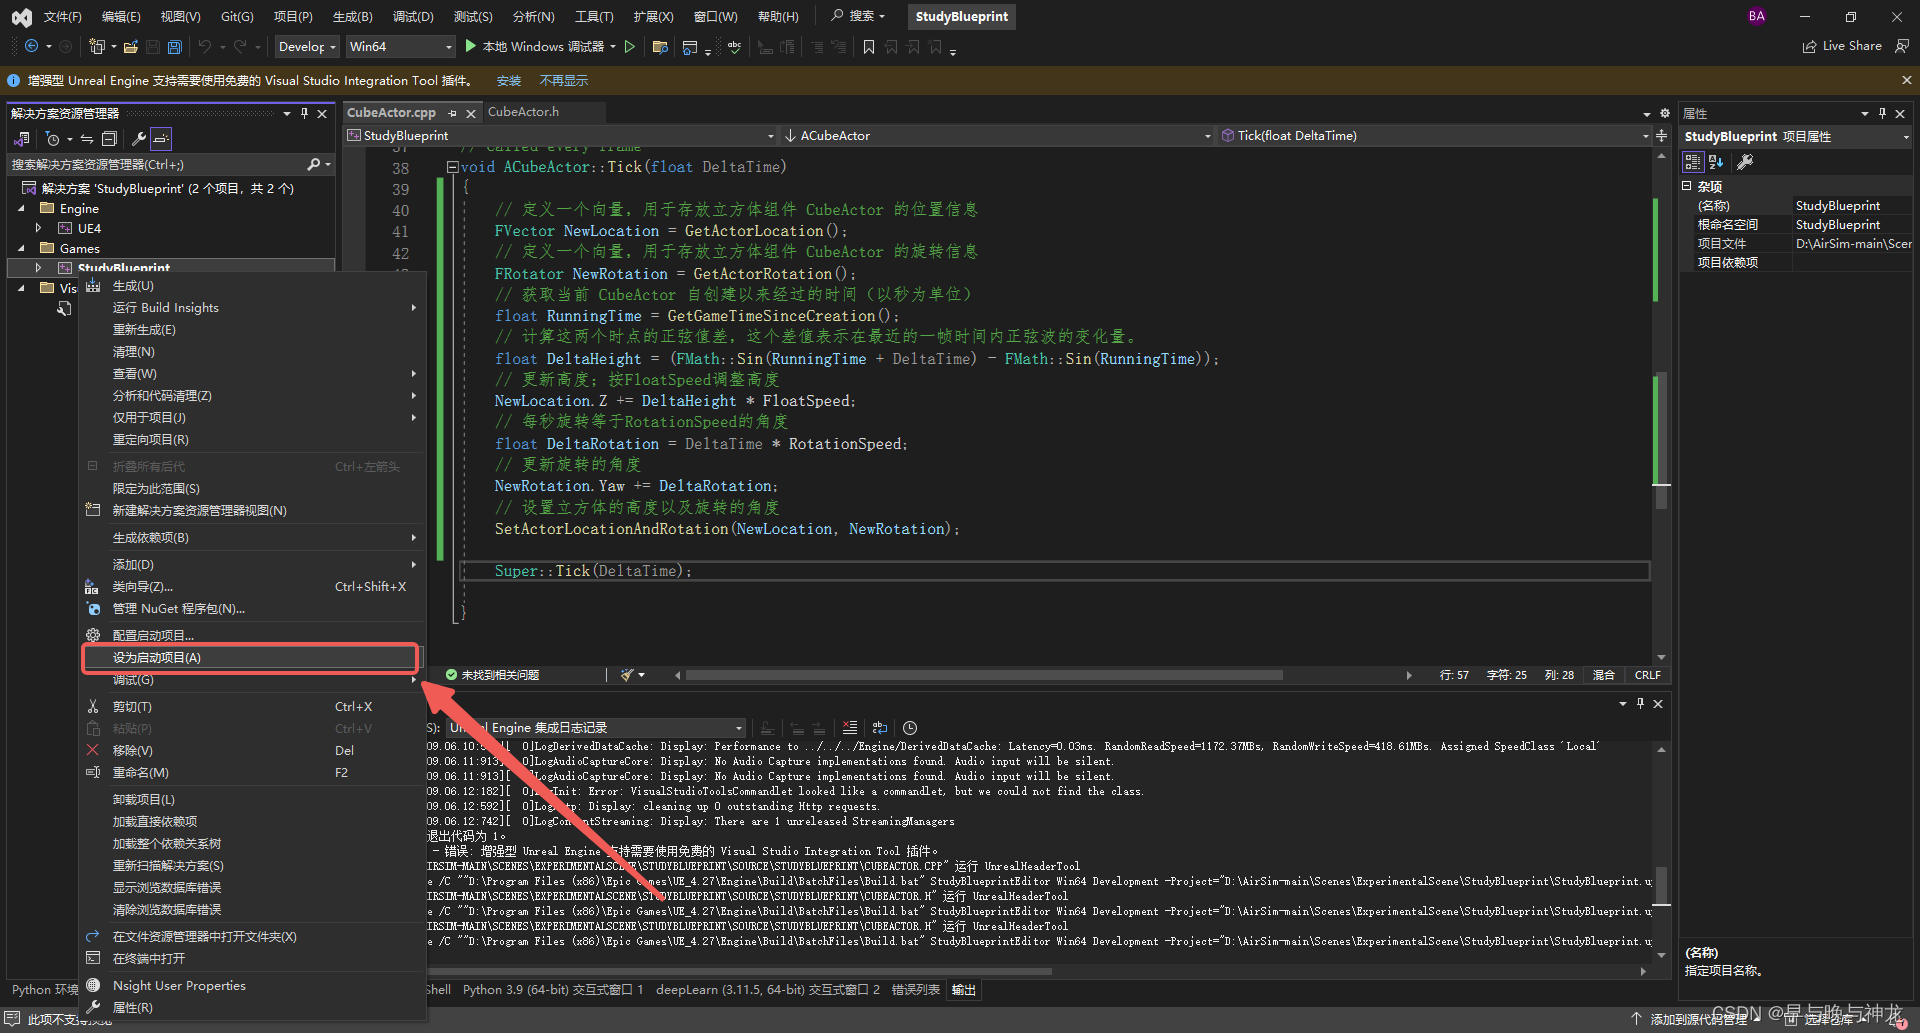Collapse All icon in Solution Explorer
1920x1033 pixels.
point(109,139)
